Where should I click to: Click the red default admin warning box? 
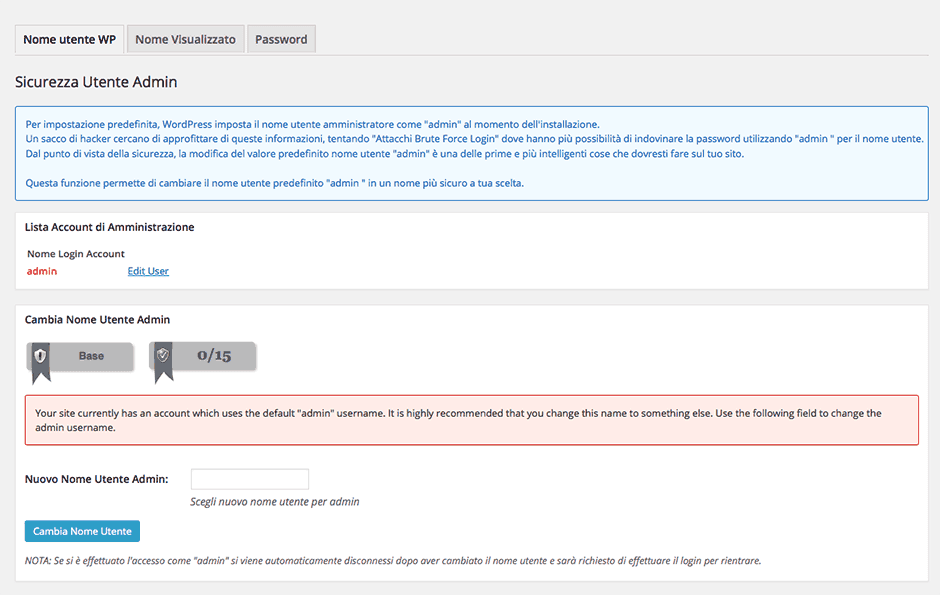[471, 420]
